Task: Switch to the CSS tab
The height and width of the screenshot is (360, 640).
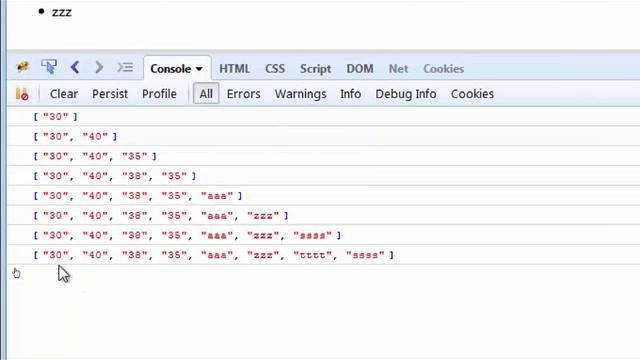Action: click(275, 69)
